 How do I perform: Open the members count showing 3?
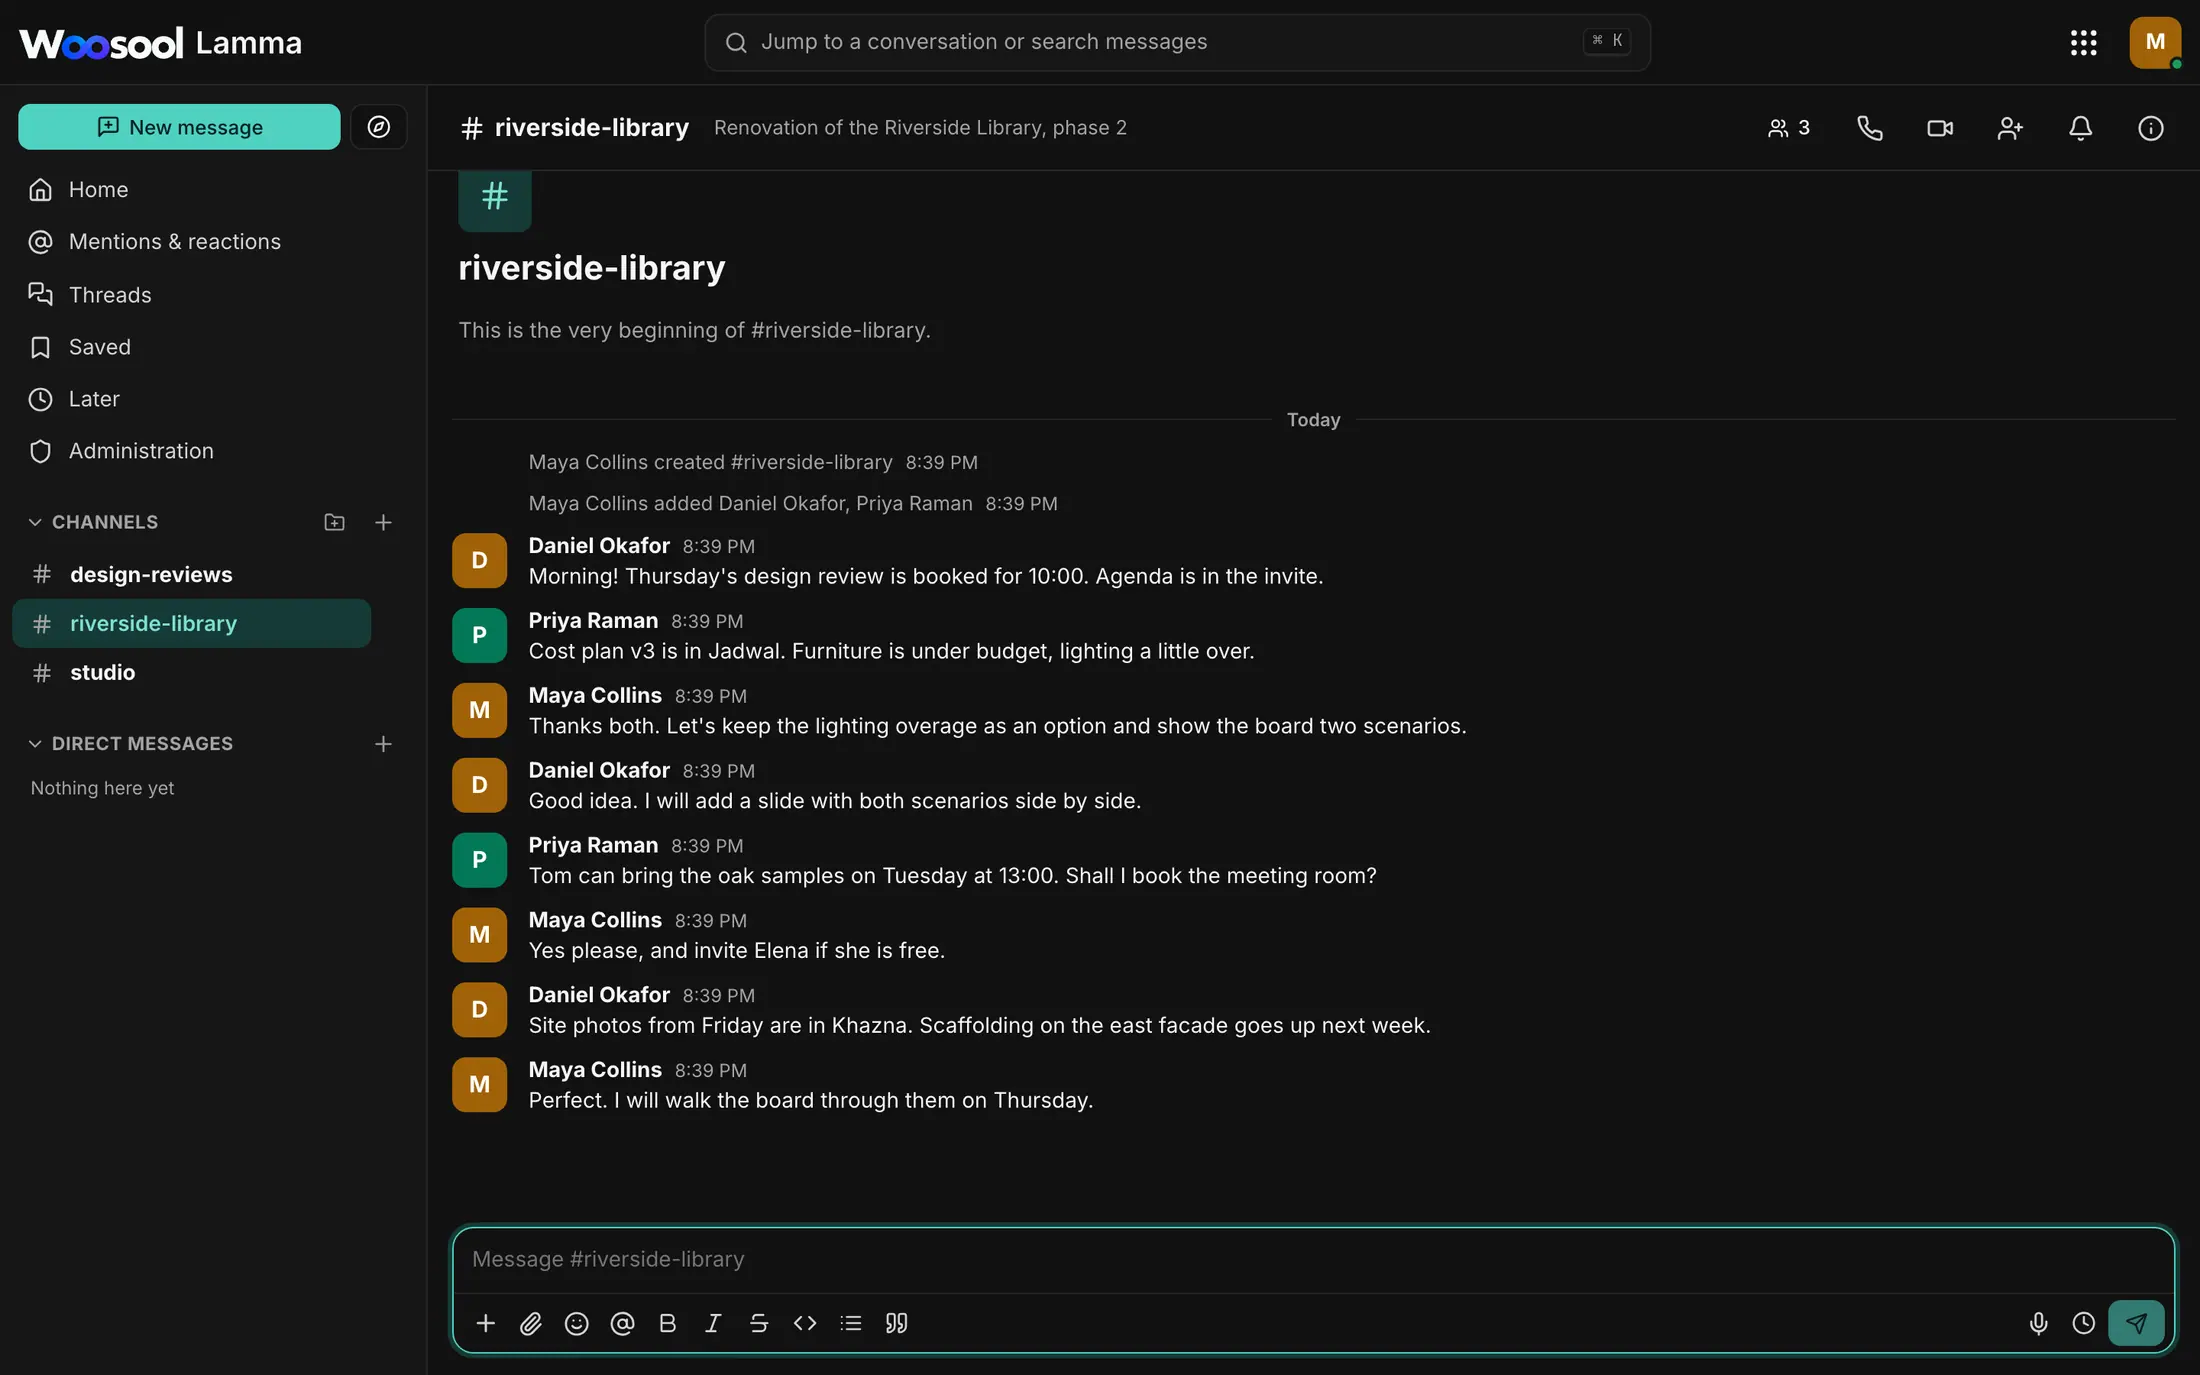[x=1789, y=128]
